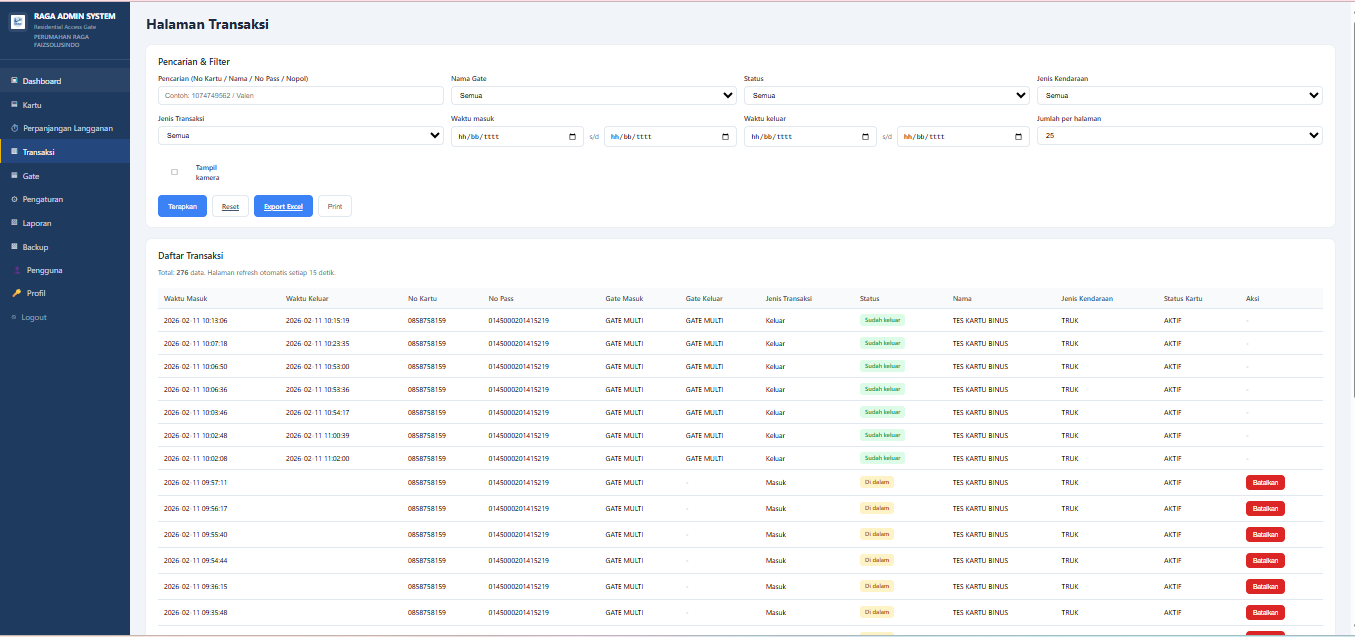Click the clock icon beside Perpanjangan Langganan

[14, 128]
